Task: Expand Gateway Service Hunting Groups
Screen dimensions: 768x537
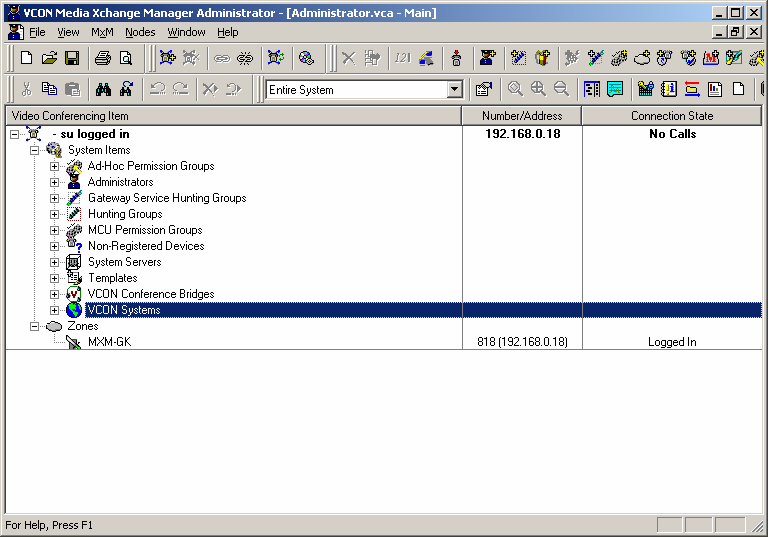Action: (x=54, y=198)
